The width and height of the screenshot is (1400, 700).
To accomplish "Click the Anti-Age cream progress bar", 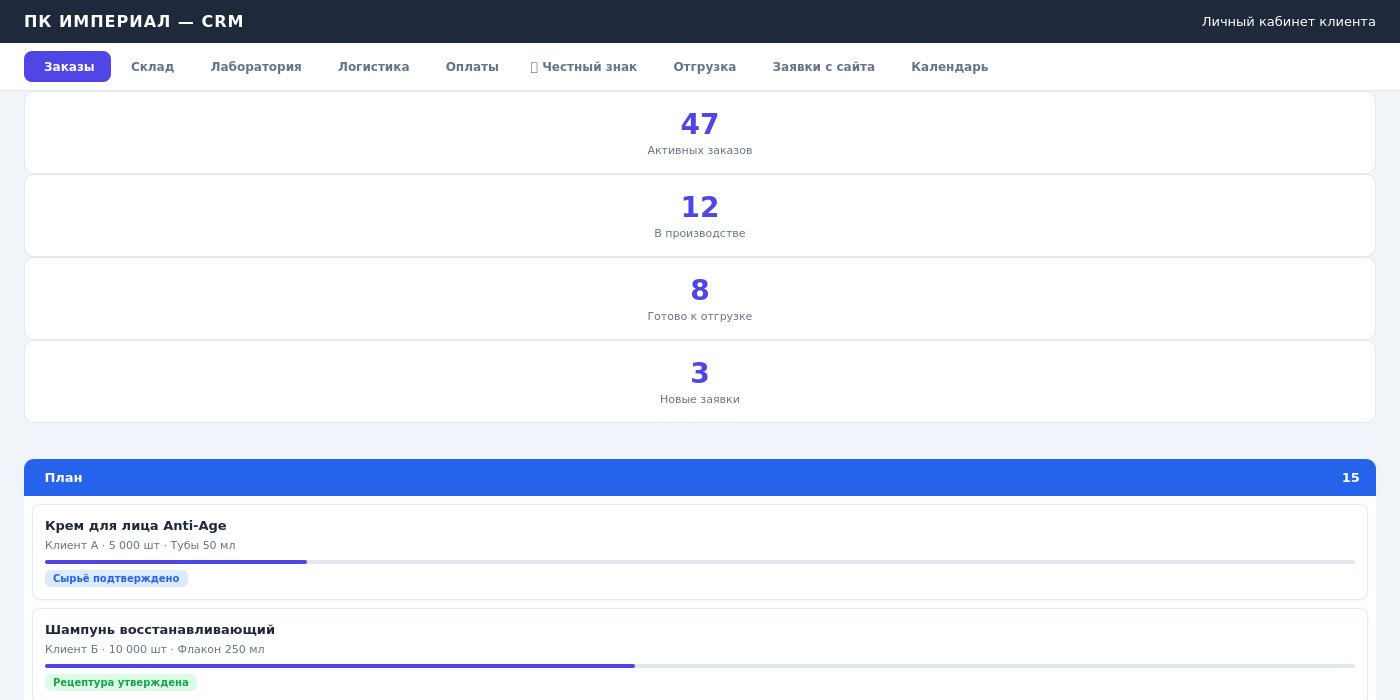I will coord(700,562).
